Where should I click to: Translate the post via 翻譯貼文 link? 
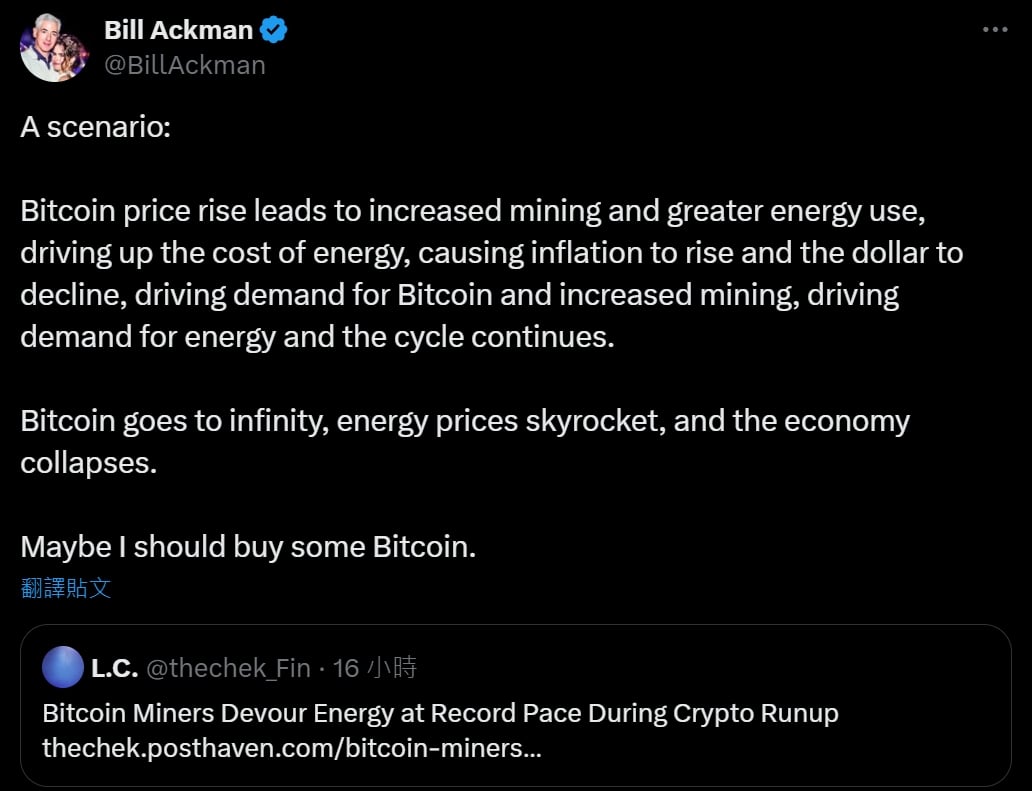pyautogui.click(x=66, y=588)
